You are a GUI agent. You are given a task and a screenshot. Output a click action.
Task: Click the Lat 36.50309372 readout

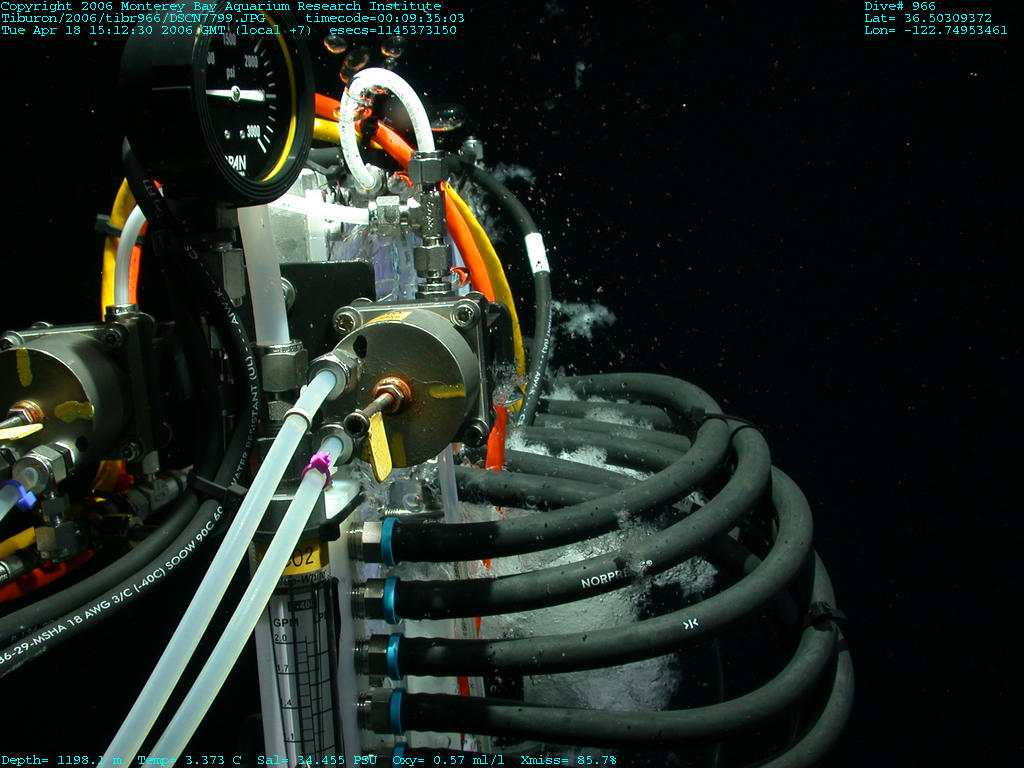[x=928, y=18]
